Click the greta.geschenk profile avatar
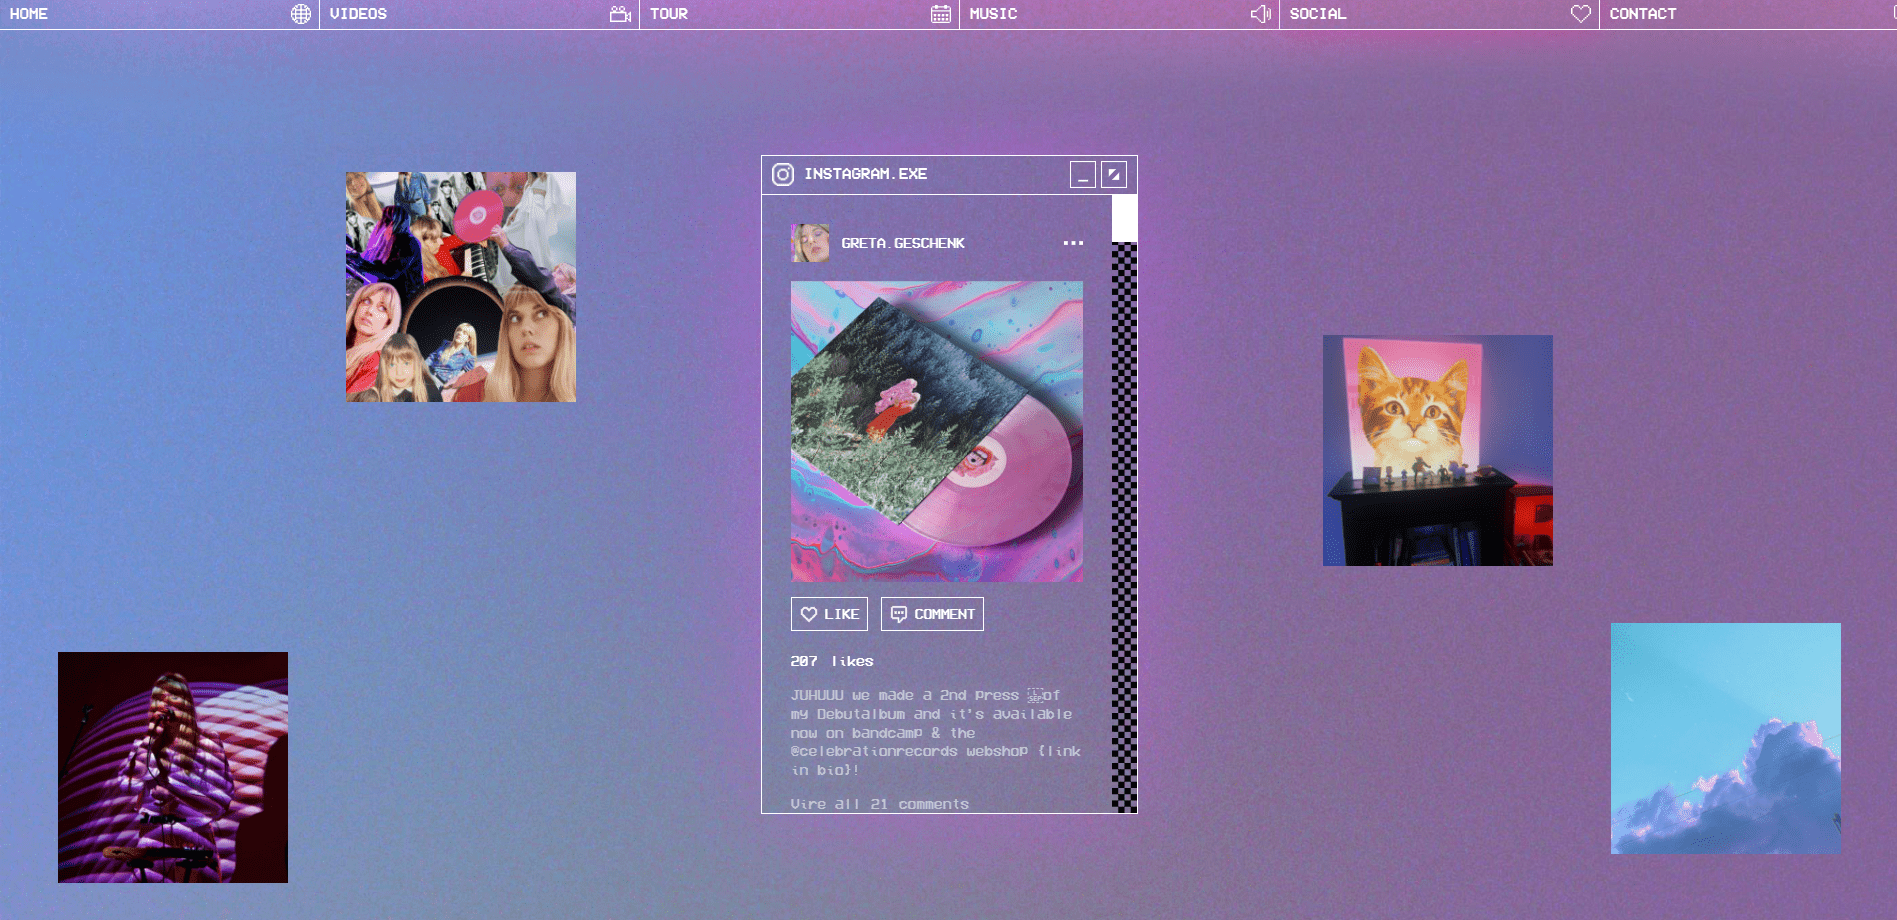 coord(810,243)
